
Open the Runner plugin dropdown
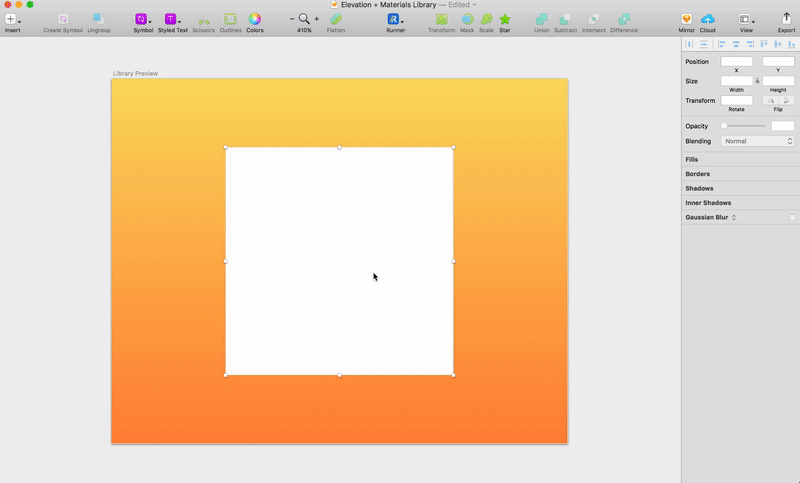click(395, 20)
